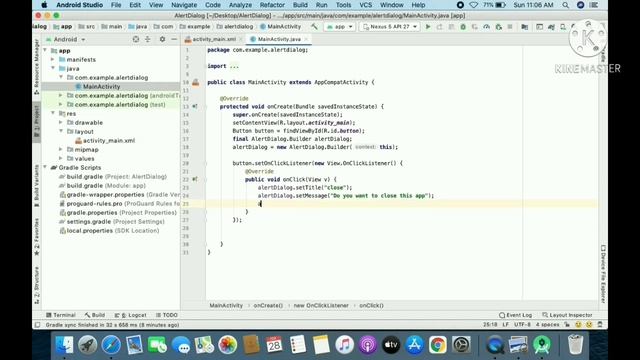Open the profiler gauge icon in the toolbar
This screenshot has width=640, height=360.
pyautogui.click(x=487, y=27)
